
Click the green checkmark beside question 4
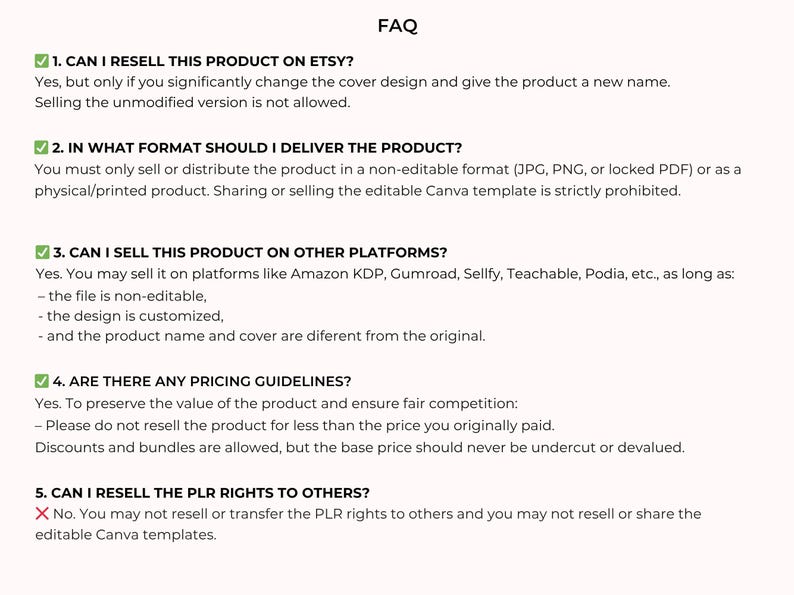(42, 381)
